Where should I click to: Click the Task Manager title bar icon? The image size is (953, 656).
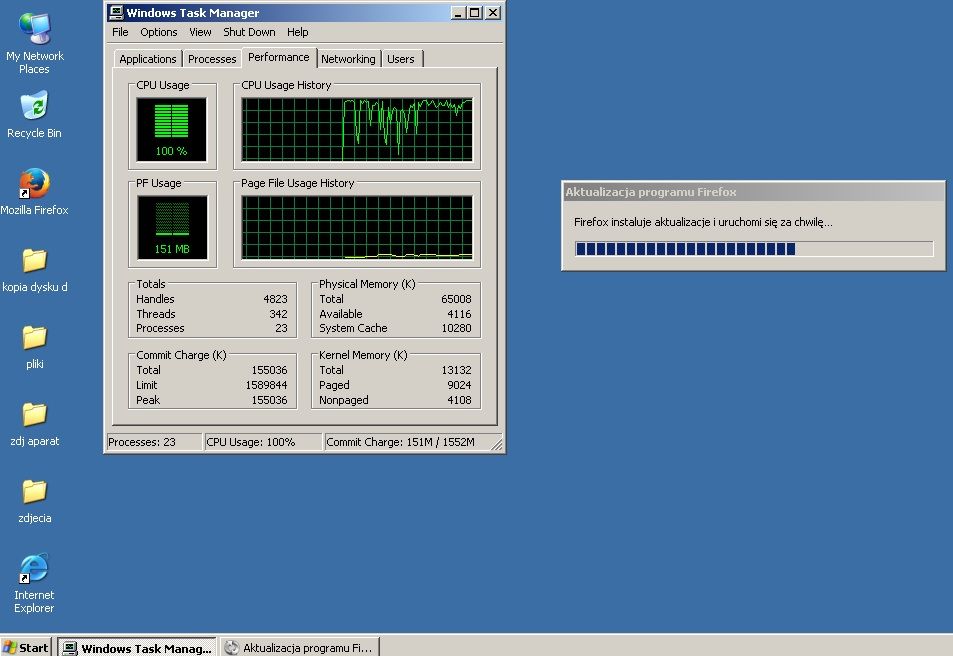point(115,12)
